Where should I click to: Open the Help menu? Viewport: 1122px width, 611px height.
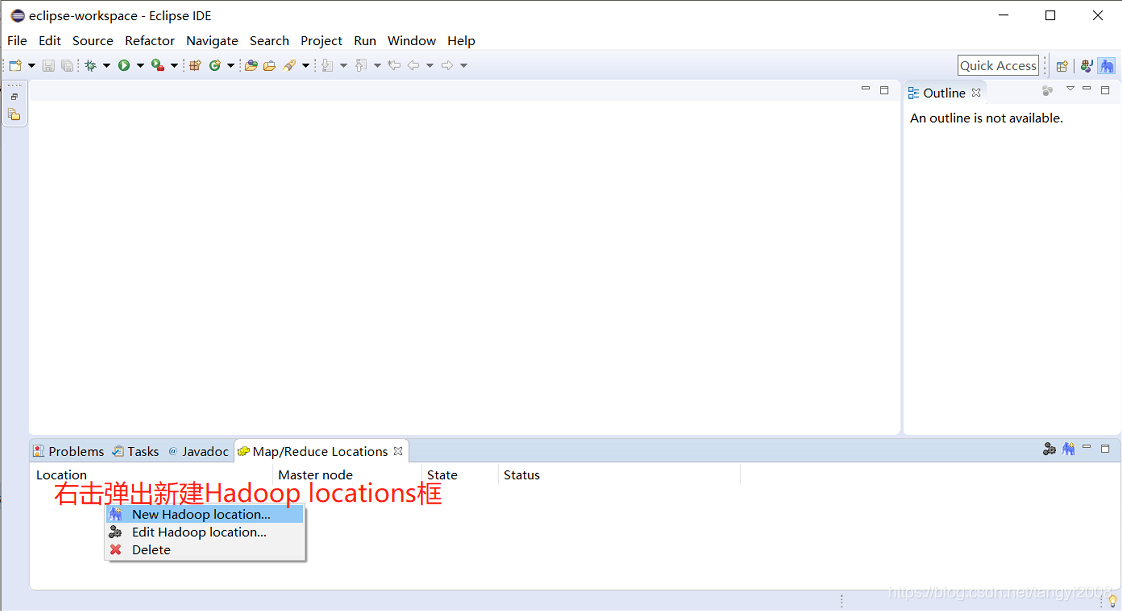tap(462, 41)
